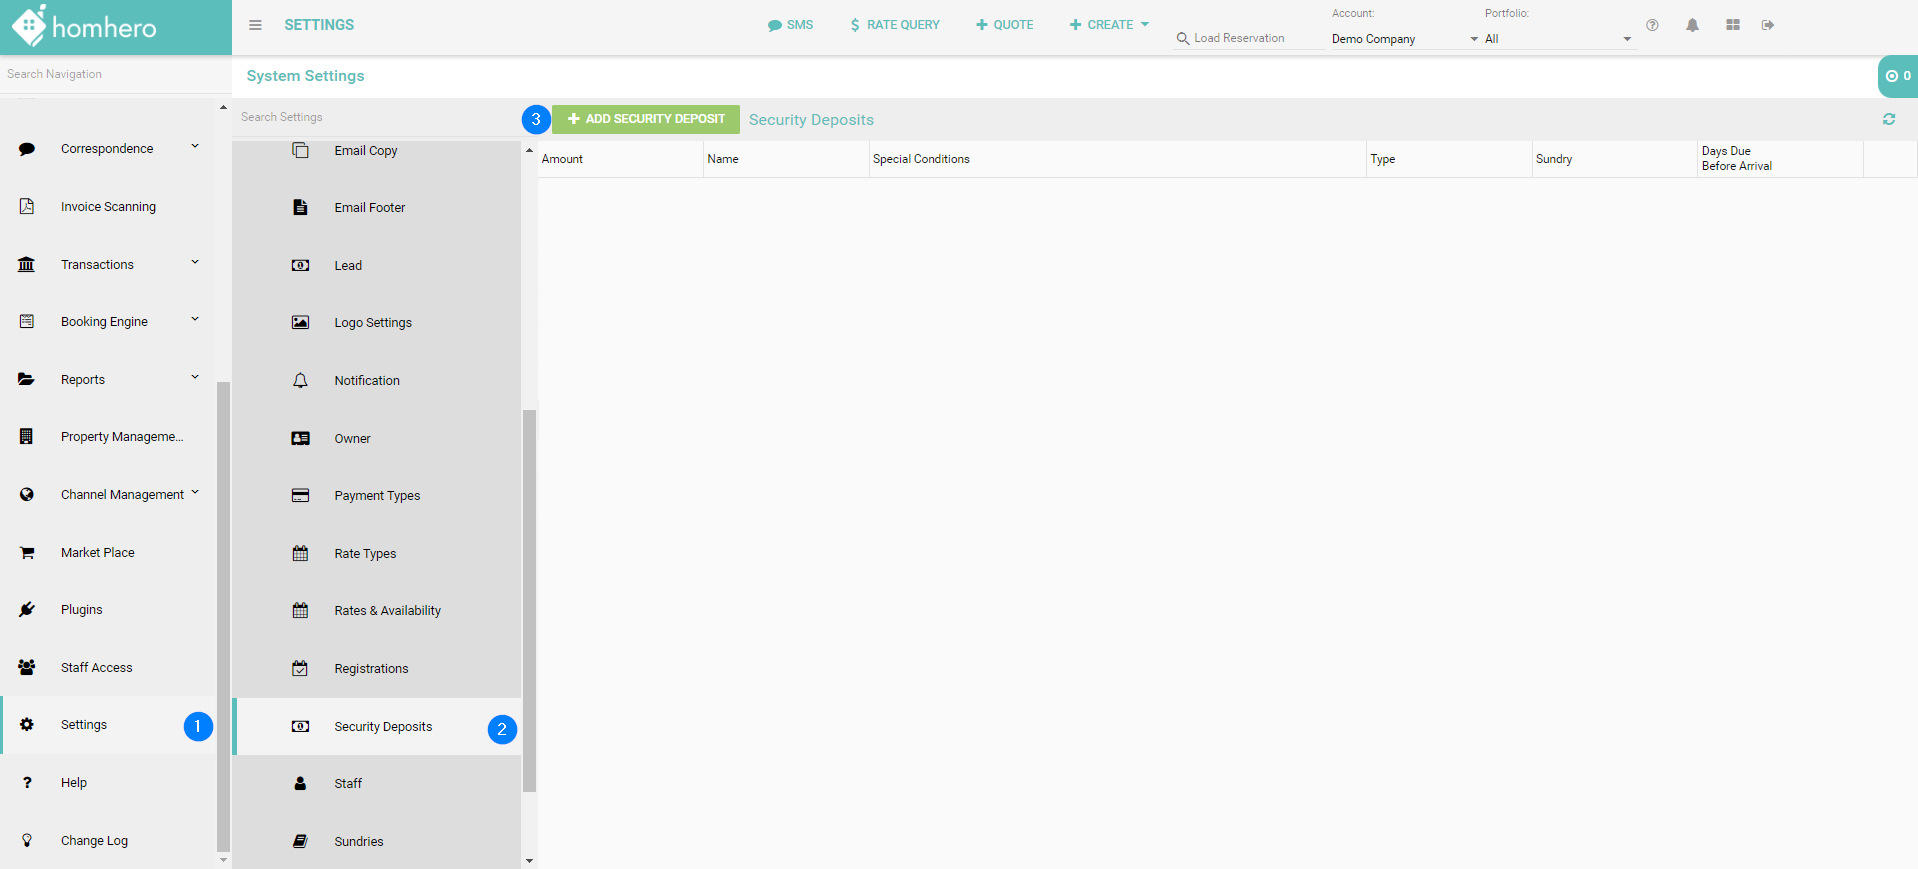Screen dimensions: 1918x869
Task: Click the Search Settings input field
Action: tap(375, 117)
